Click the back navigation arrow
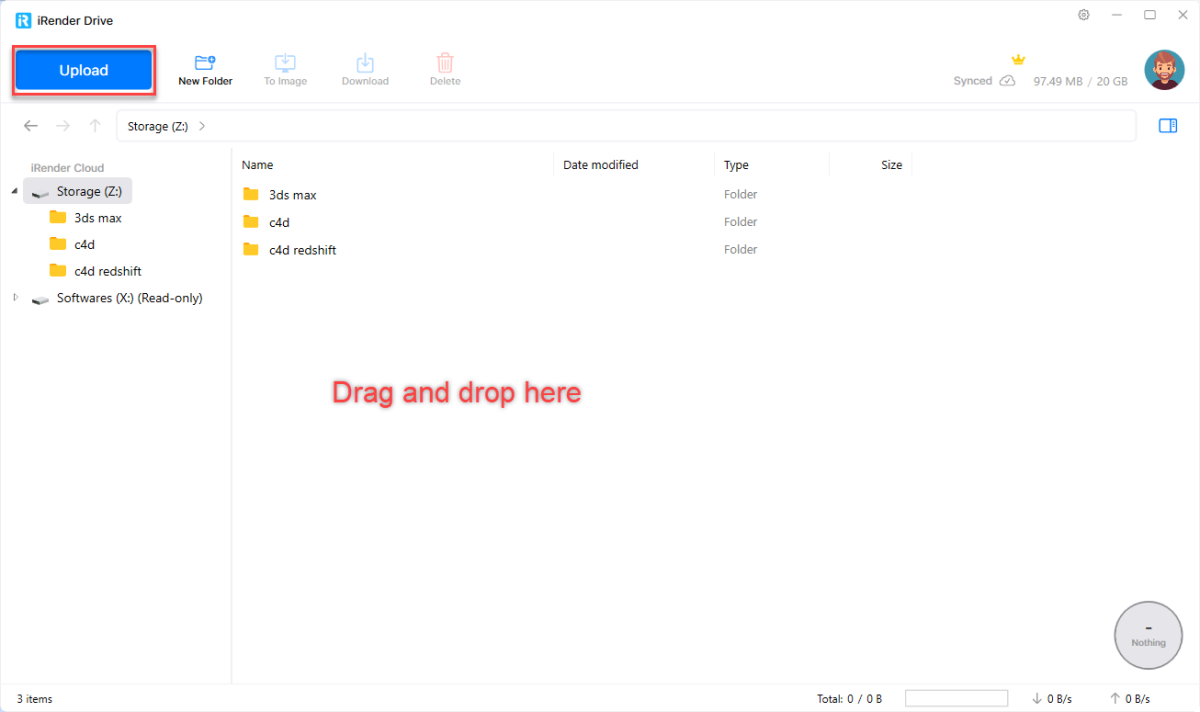Viewport: 1200px width, 712px height. (31, 126)
